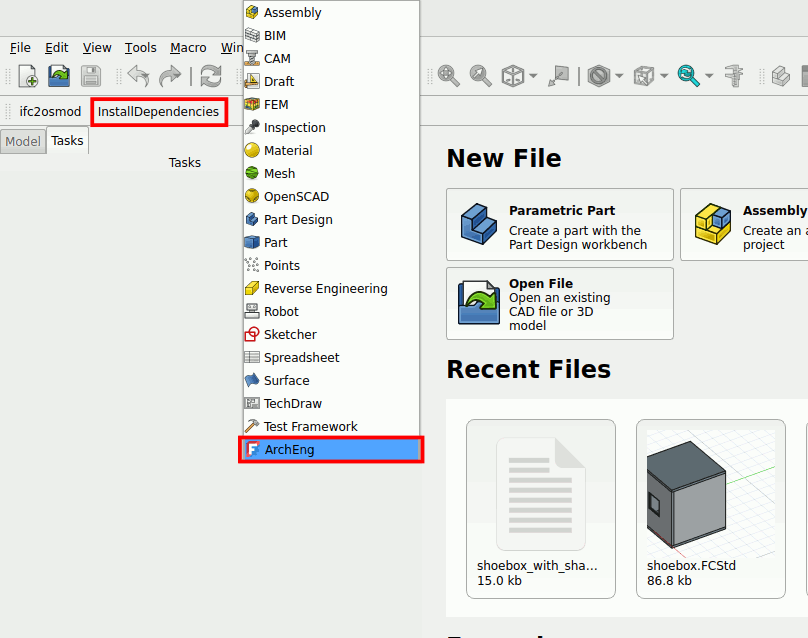Click the Measure tool icon
Screen dimensions: 808x638
pos(737,76)
